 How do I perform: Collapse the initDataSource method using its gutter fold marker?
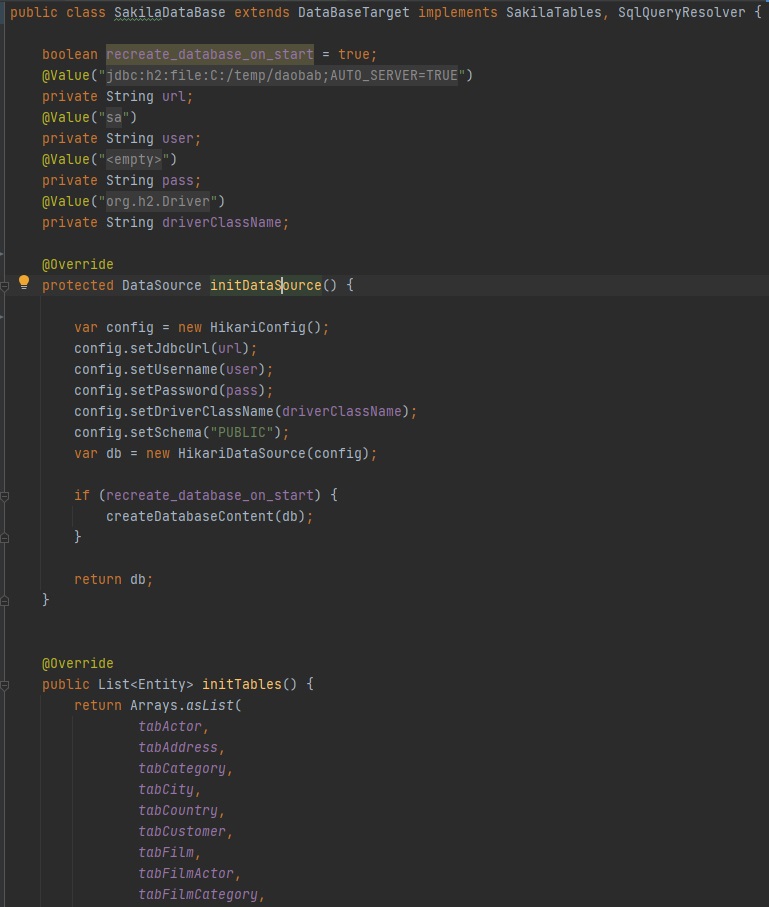pyautogui.click(x=5, y=286)
